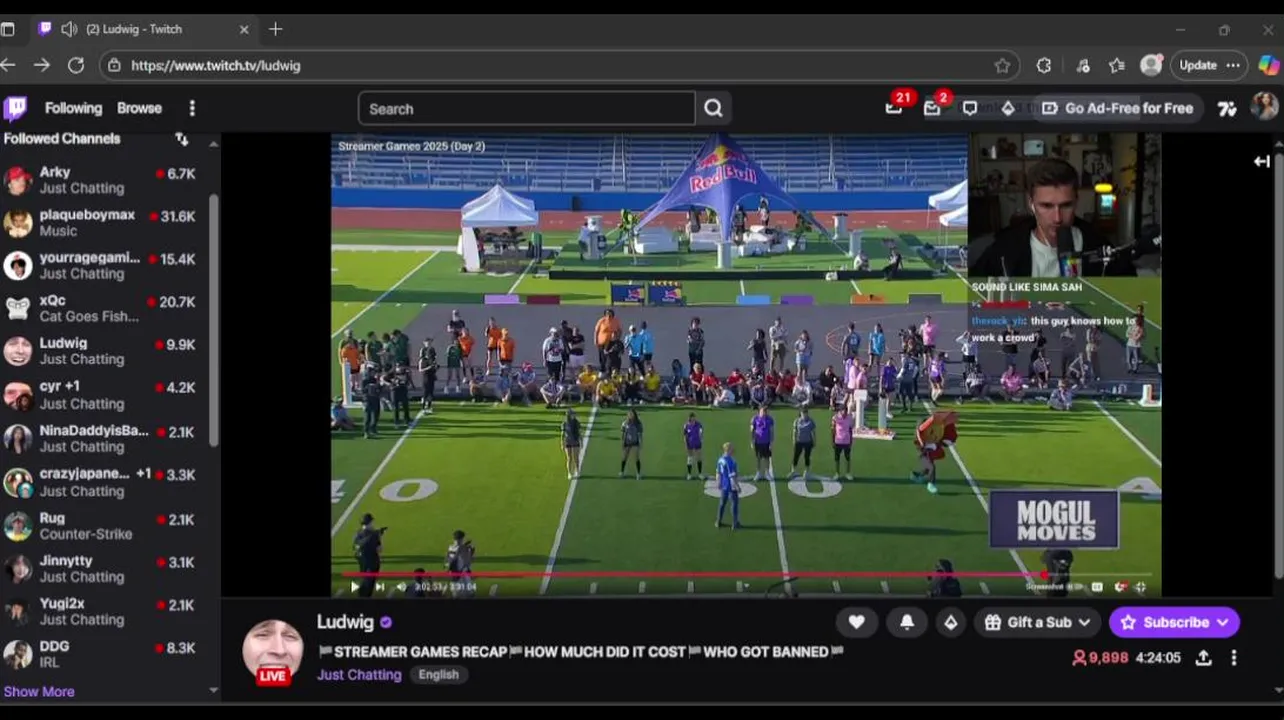
Task: Open the Copilot icon in the browser toolbar
Action: 1269,65
